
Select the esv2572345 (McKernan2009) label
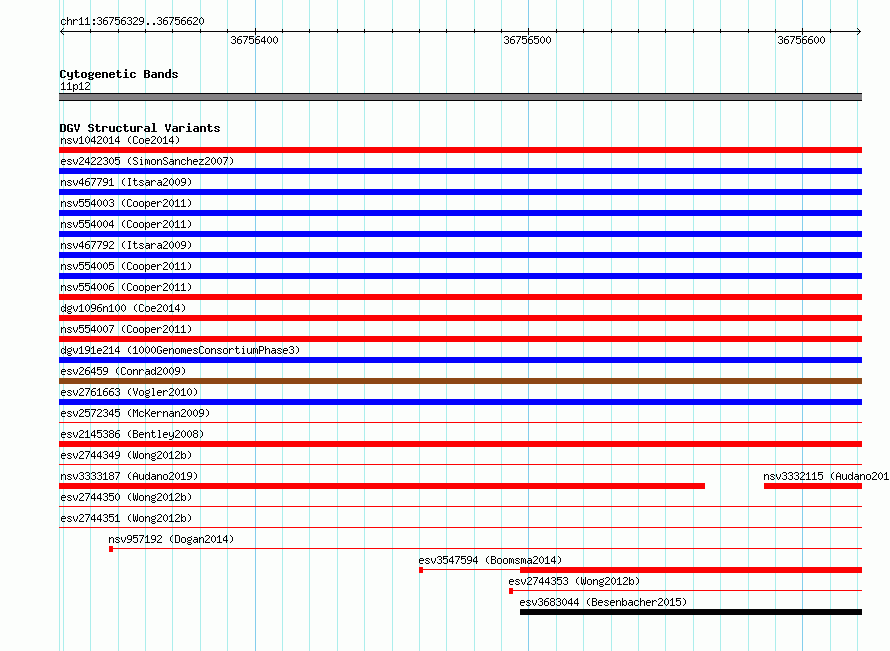coord(135,413)
